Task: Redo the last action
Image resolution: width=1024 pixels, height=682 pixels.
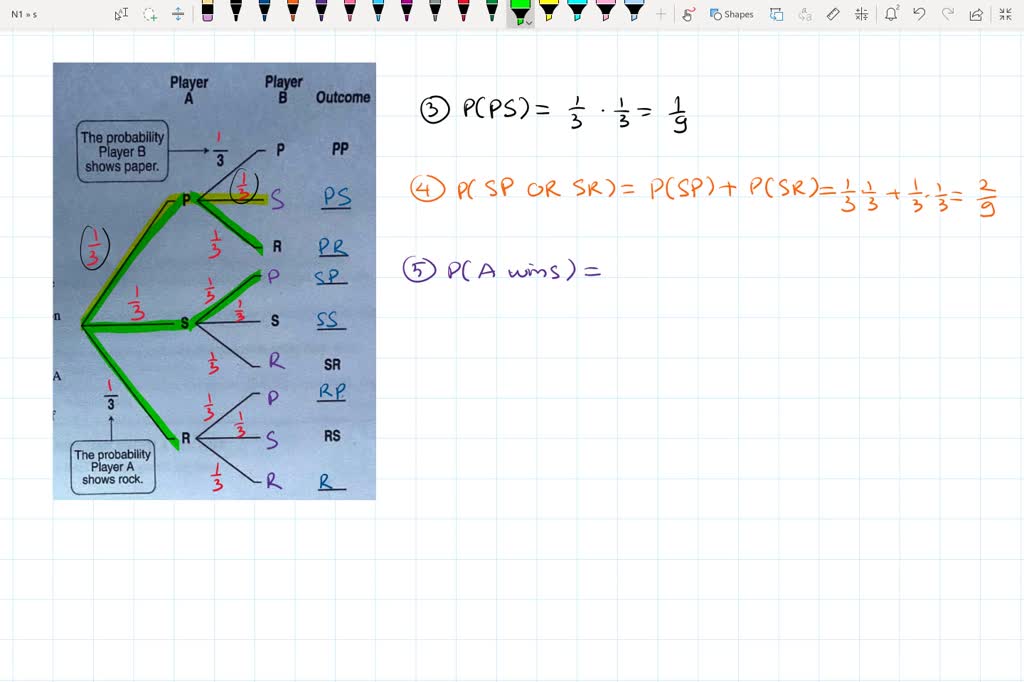Action: pyautogui.click(x=948, y=14)
